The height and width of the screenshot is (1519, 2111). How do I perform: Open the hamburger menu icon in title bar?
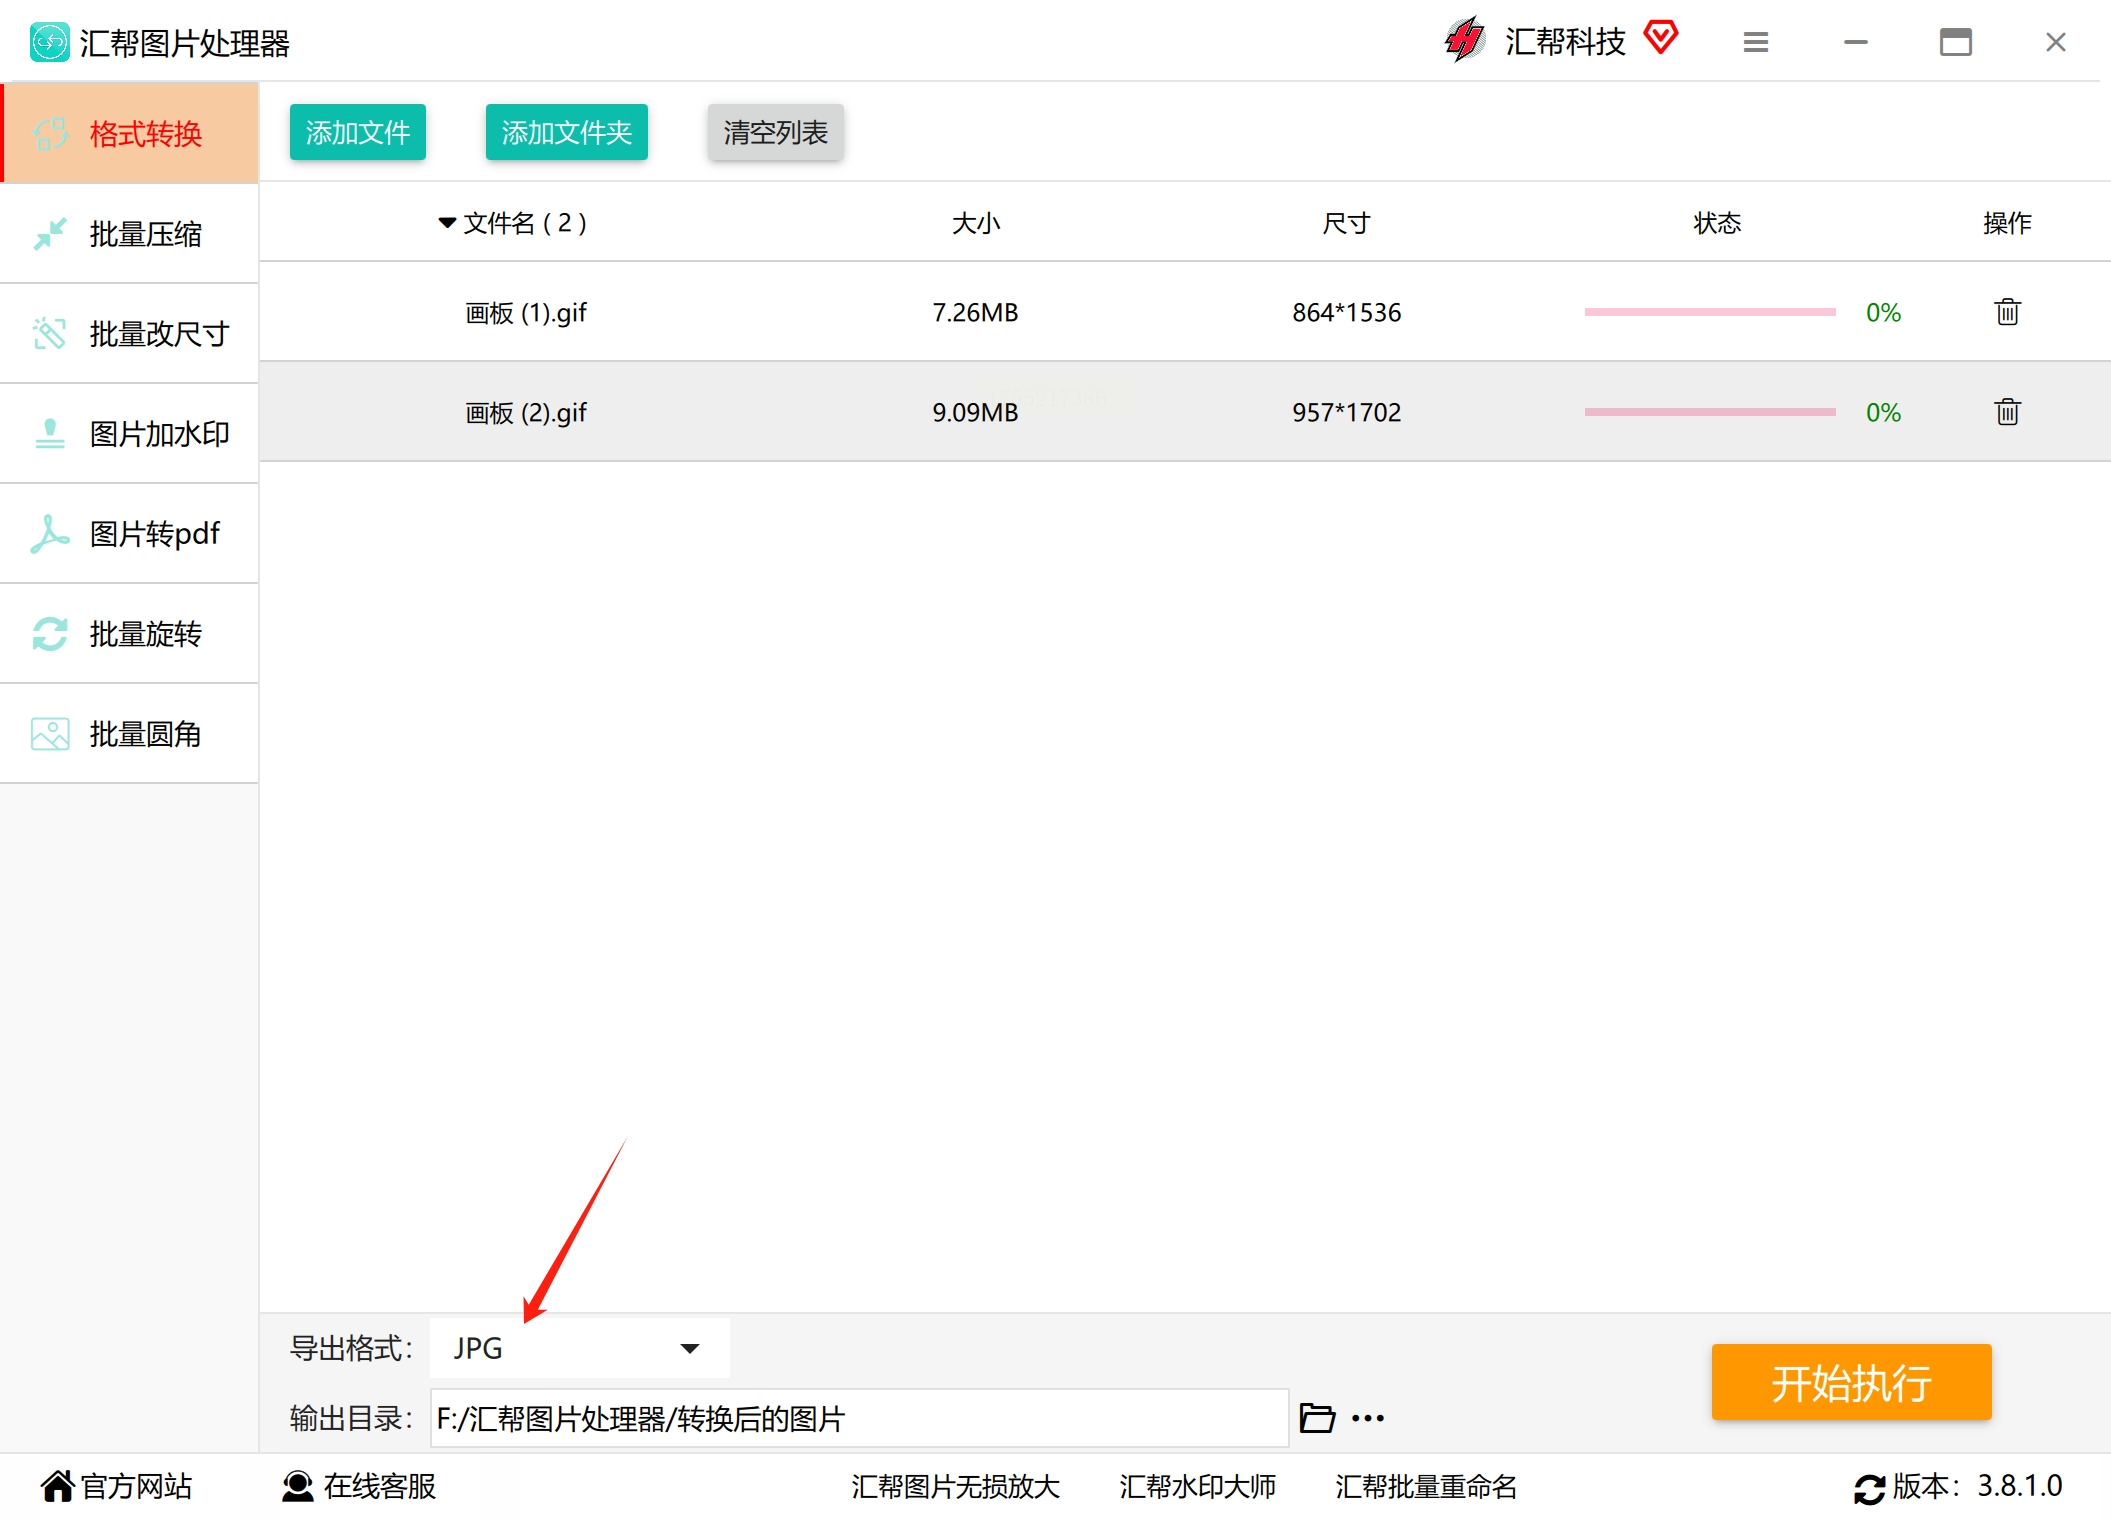(1755, 42)
